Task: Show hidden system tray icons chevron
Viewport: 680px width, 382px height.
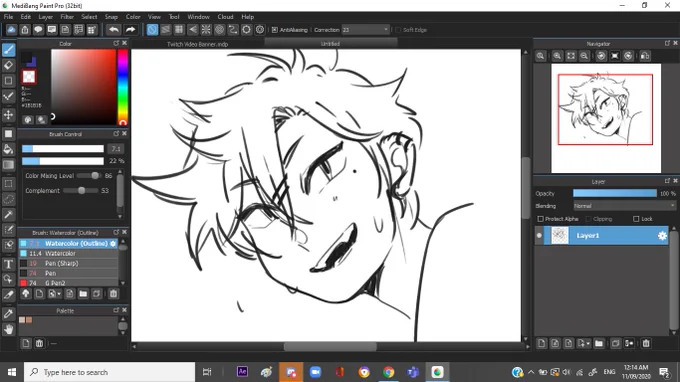Action: pos(531,372)
